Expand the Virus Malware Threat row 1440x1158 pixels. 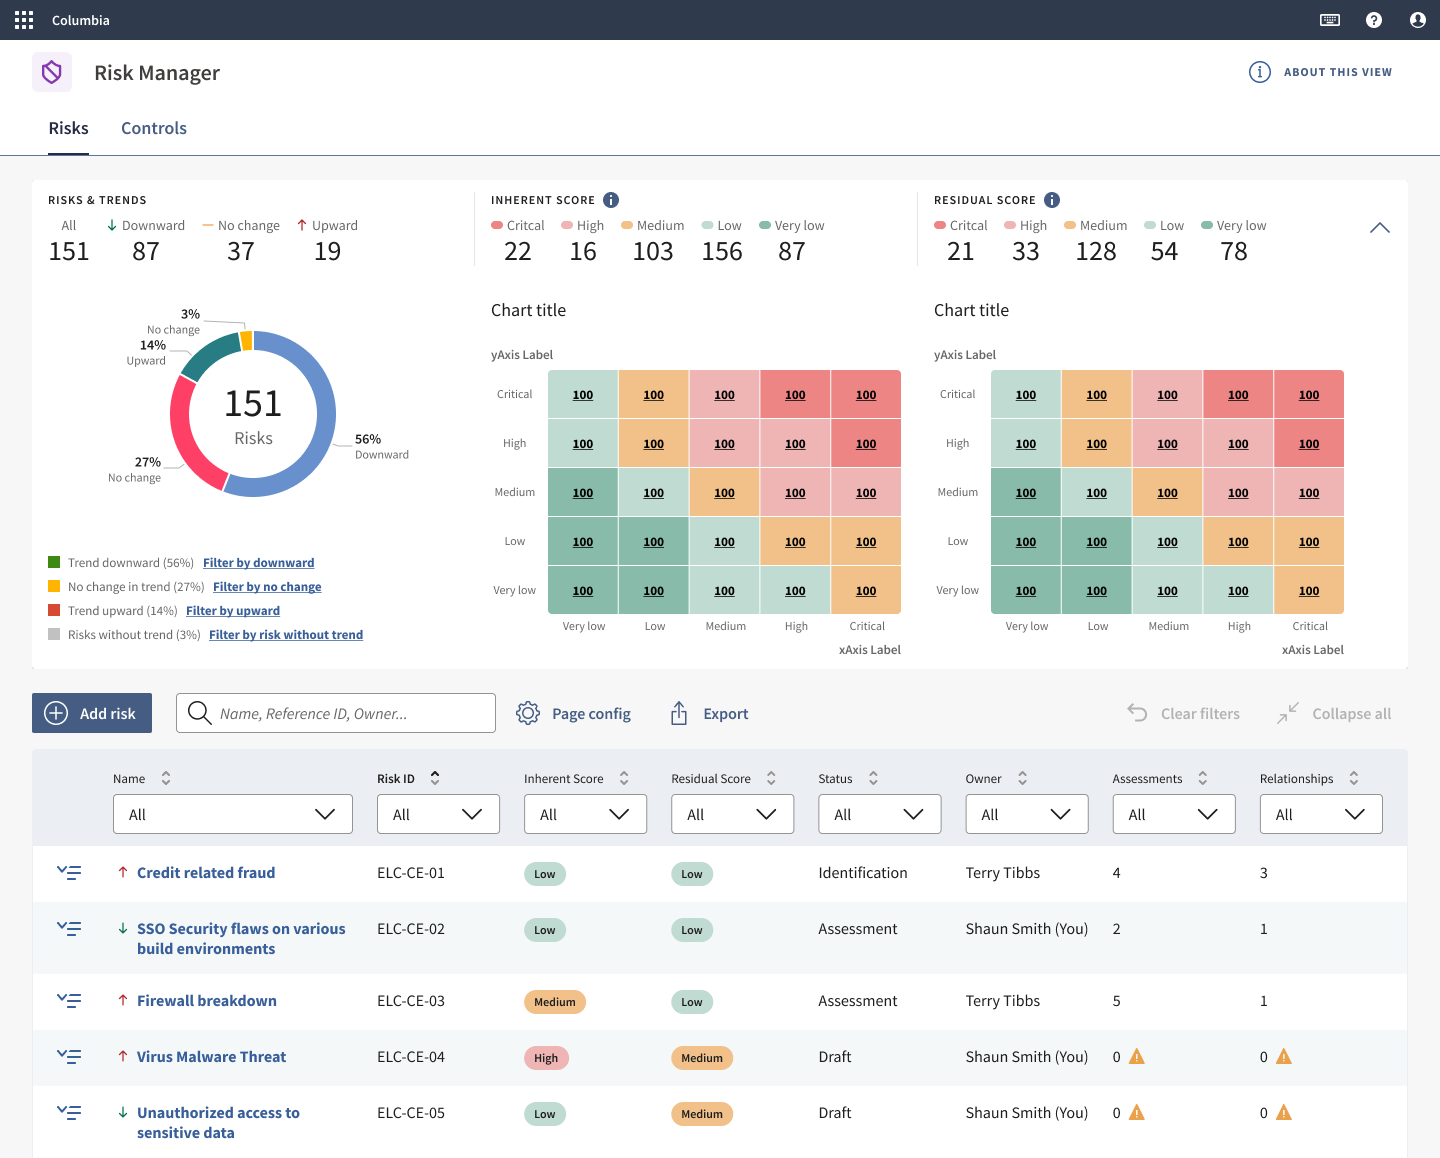point(69,1057)
